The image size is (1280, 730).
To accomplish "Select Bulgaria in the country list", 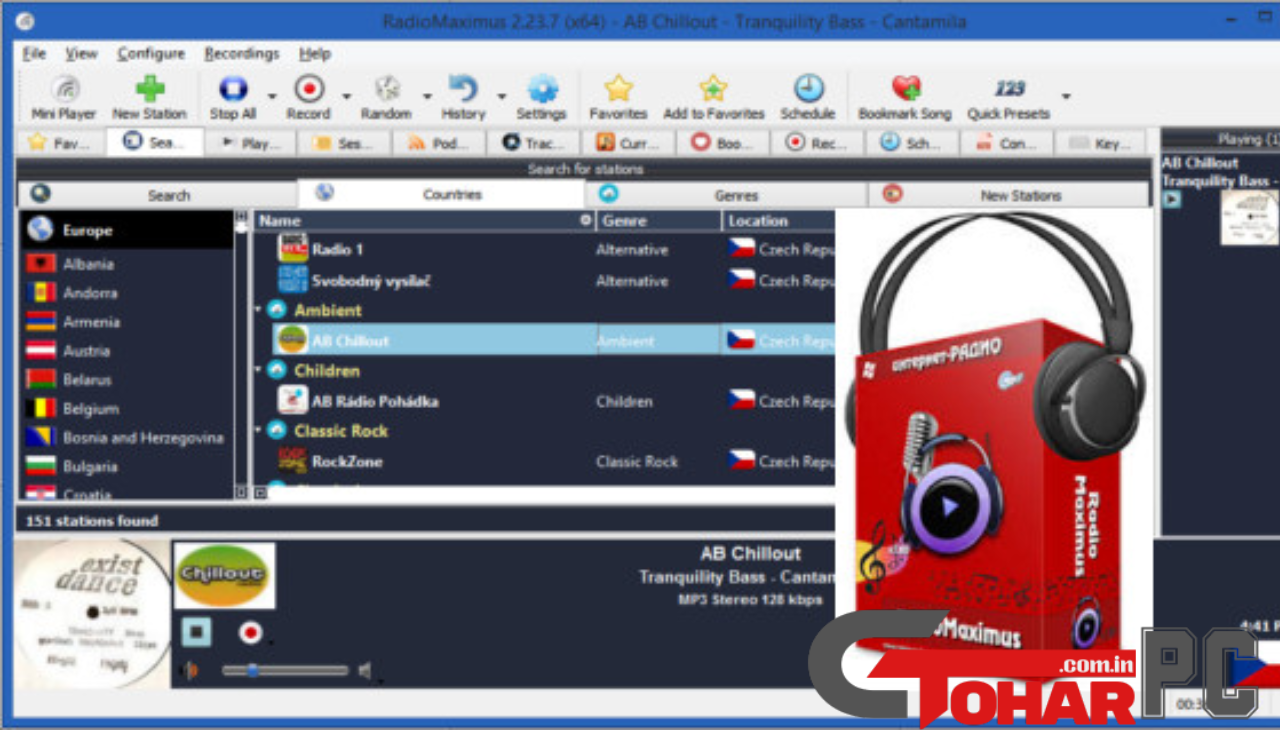I will (x=127, y=467).
